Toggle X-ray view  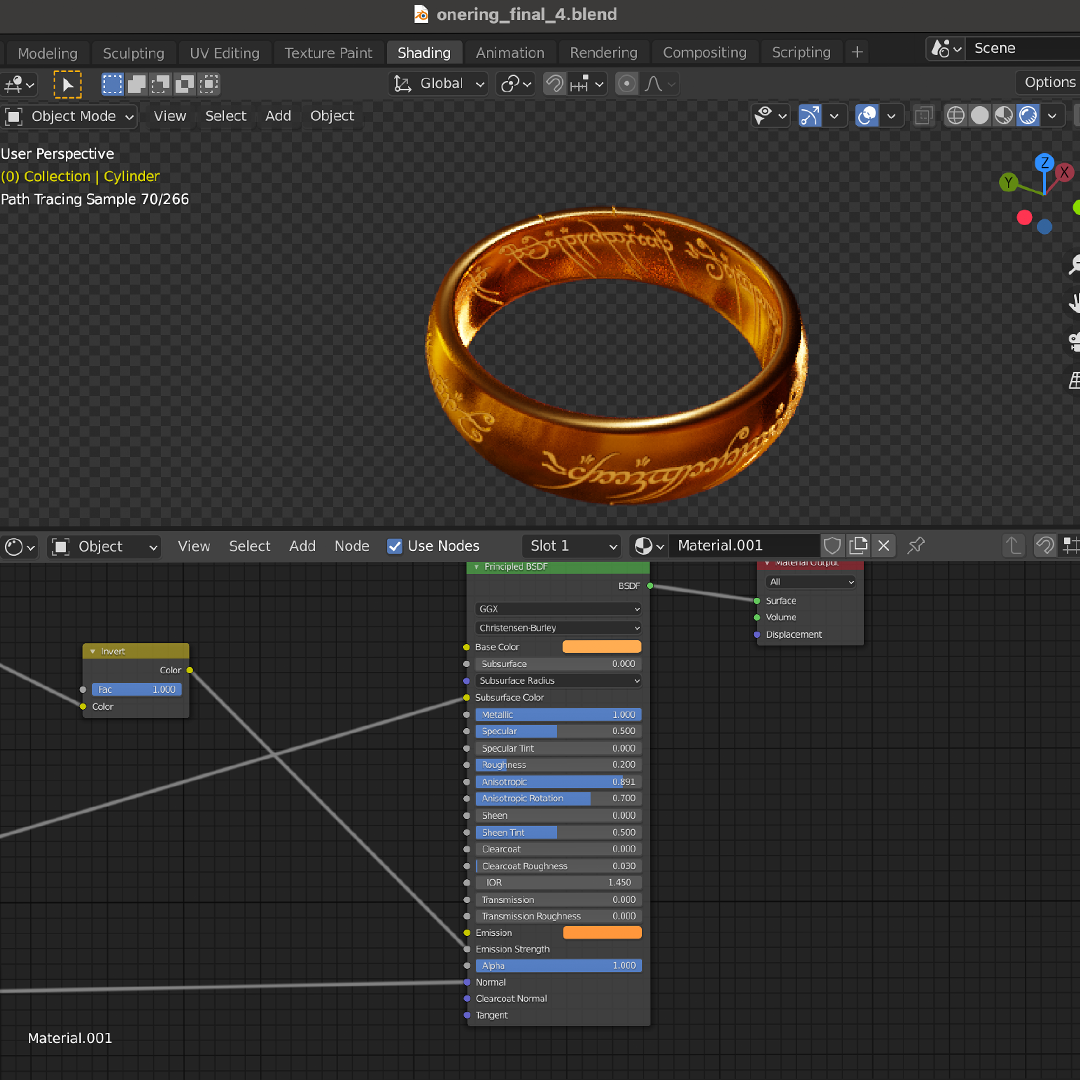[924, 116]
